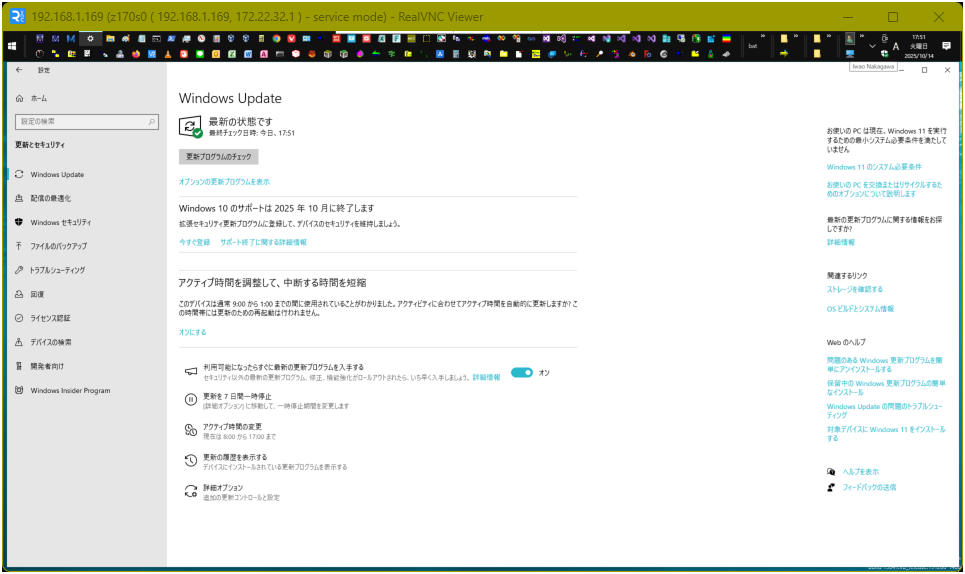
Task: Open Windows Update の問題のトラブルシューティング help link
Action: 884,411
